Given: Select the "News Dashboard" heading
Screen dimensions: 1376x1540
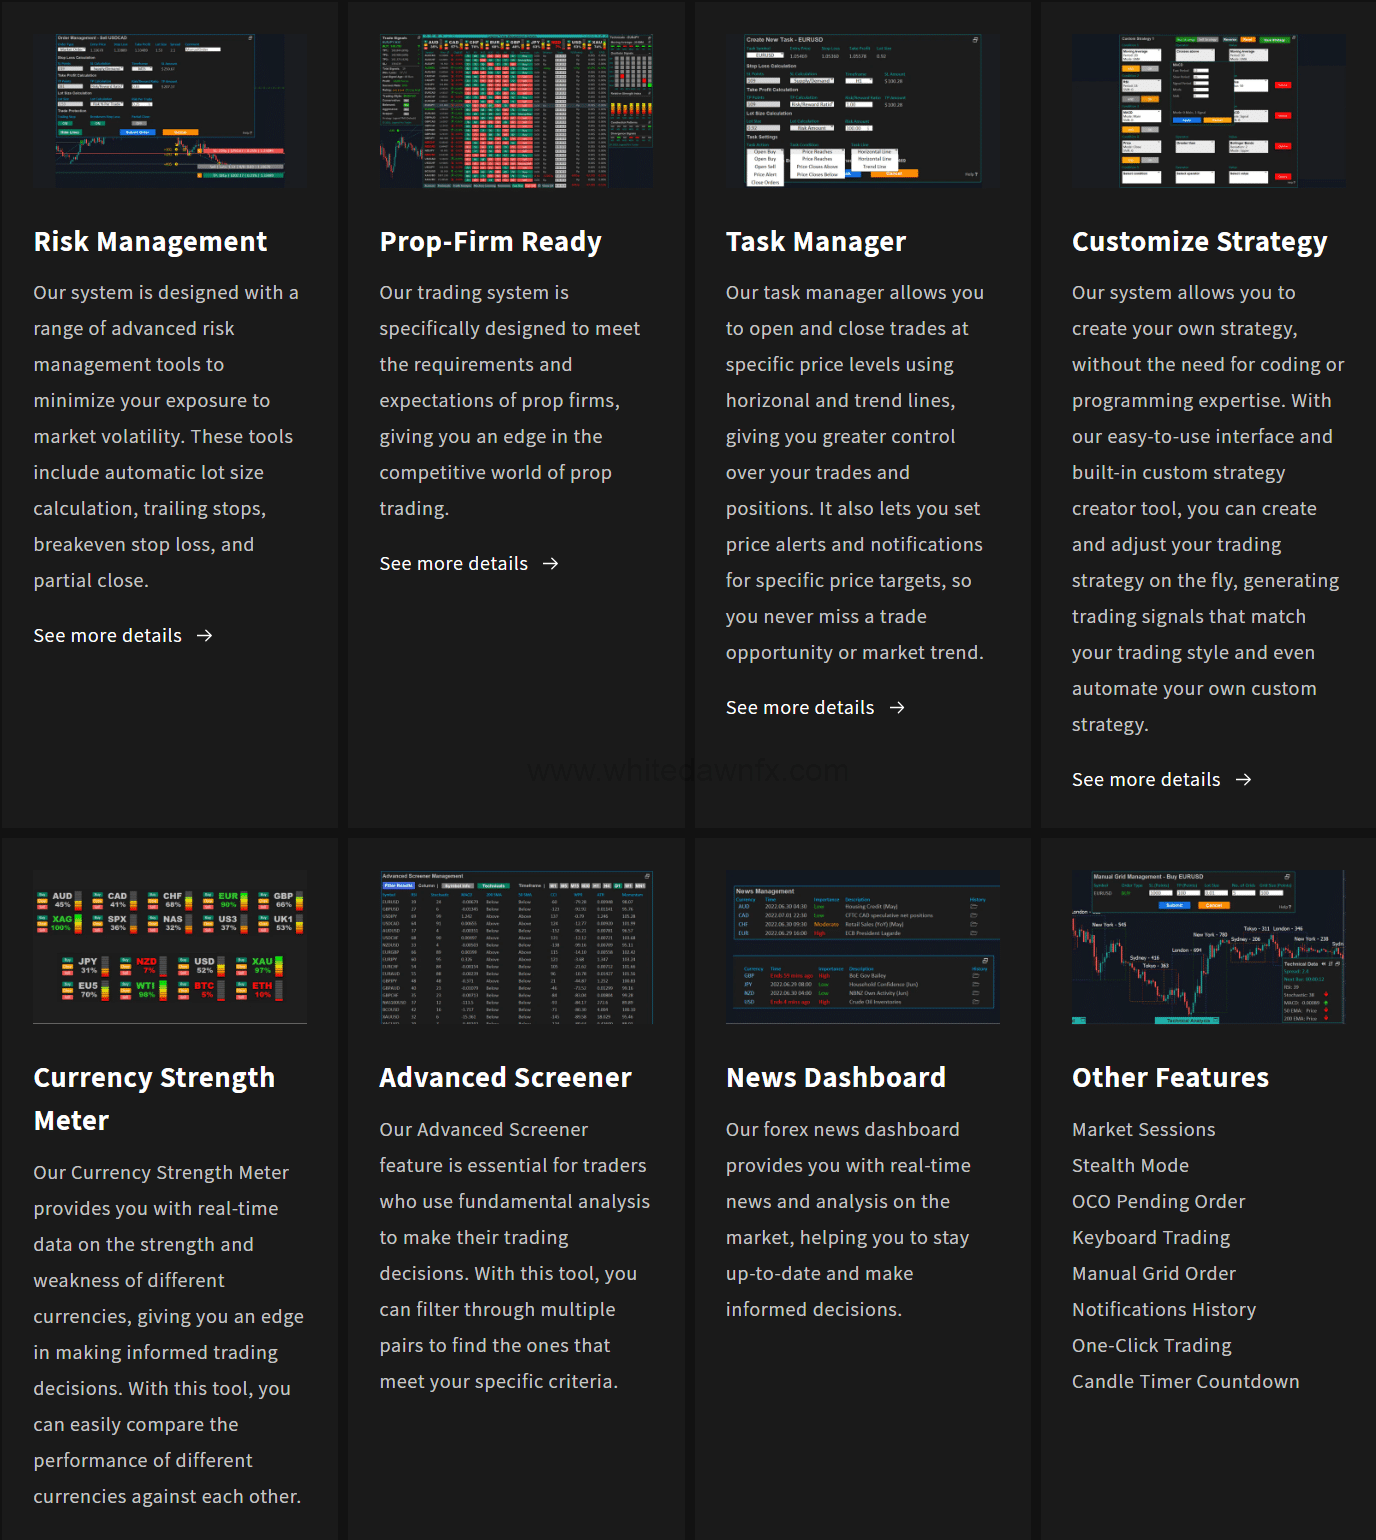Looking at the screenshot, I should click(835, 1078).
